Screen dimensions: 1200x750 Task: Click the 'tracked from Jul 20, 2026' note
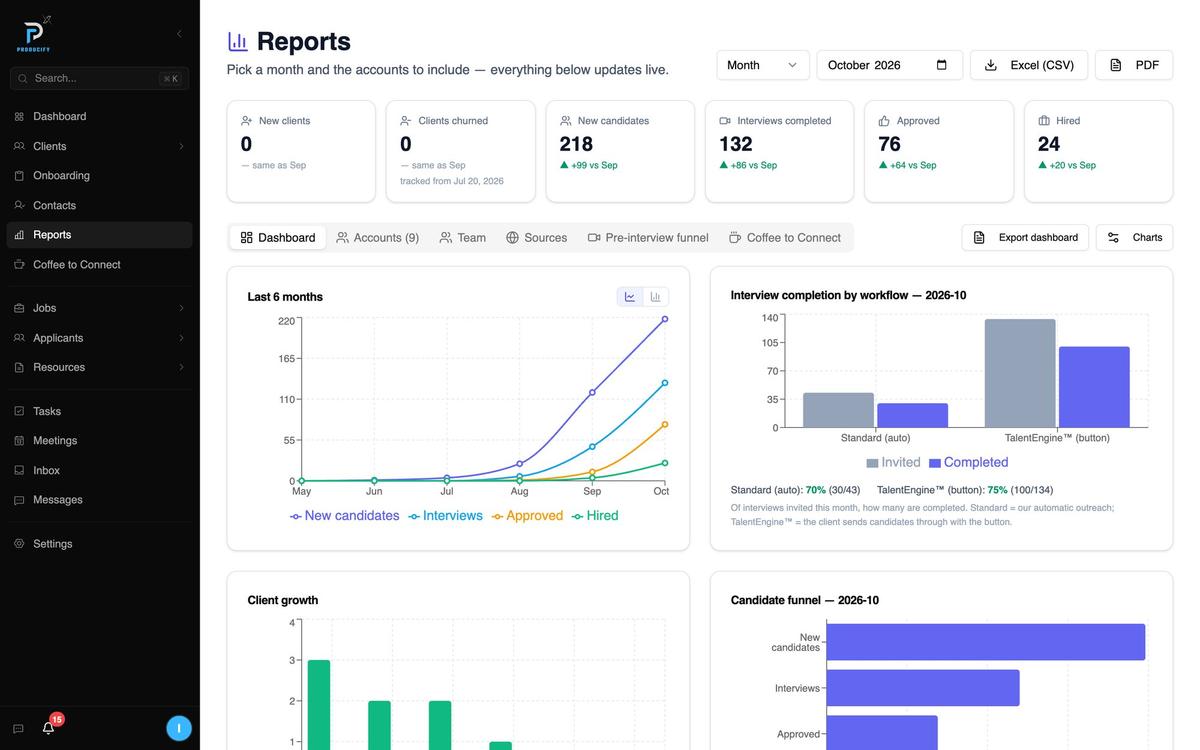452,181
